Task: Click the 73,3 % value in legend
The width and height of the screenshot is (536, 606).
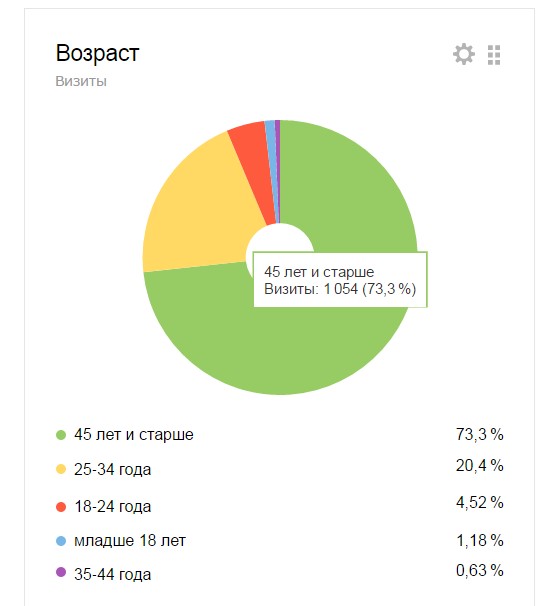Action: [480, 434]
